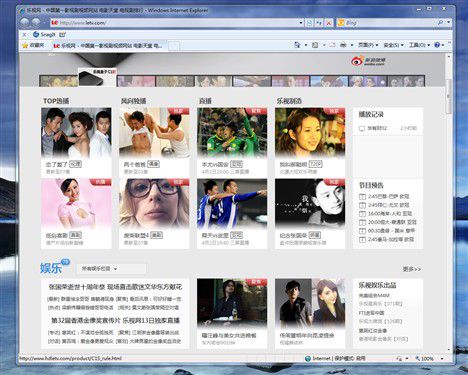Click the blue Help question mark icon
Screen dimensions: 468x375
coord(437,45)
